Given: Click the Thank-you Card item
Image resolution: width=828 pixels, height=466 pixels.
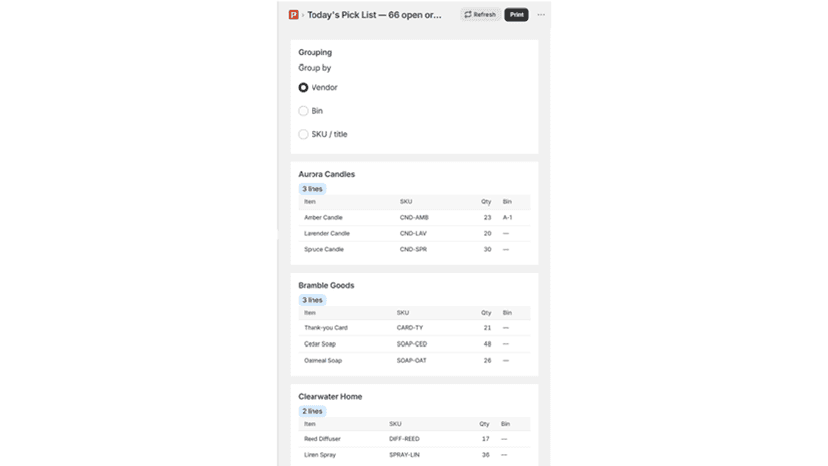Looking at the screenshot, I should pyautogui.click(x=326, y=328).
